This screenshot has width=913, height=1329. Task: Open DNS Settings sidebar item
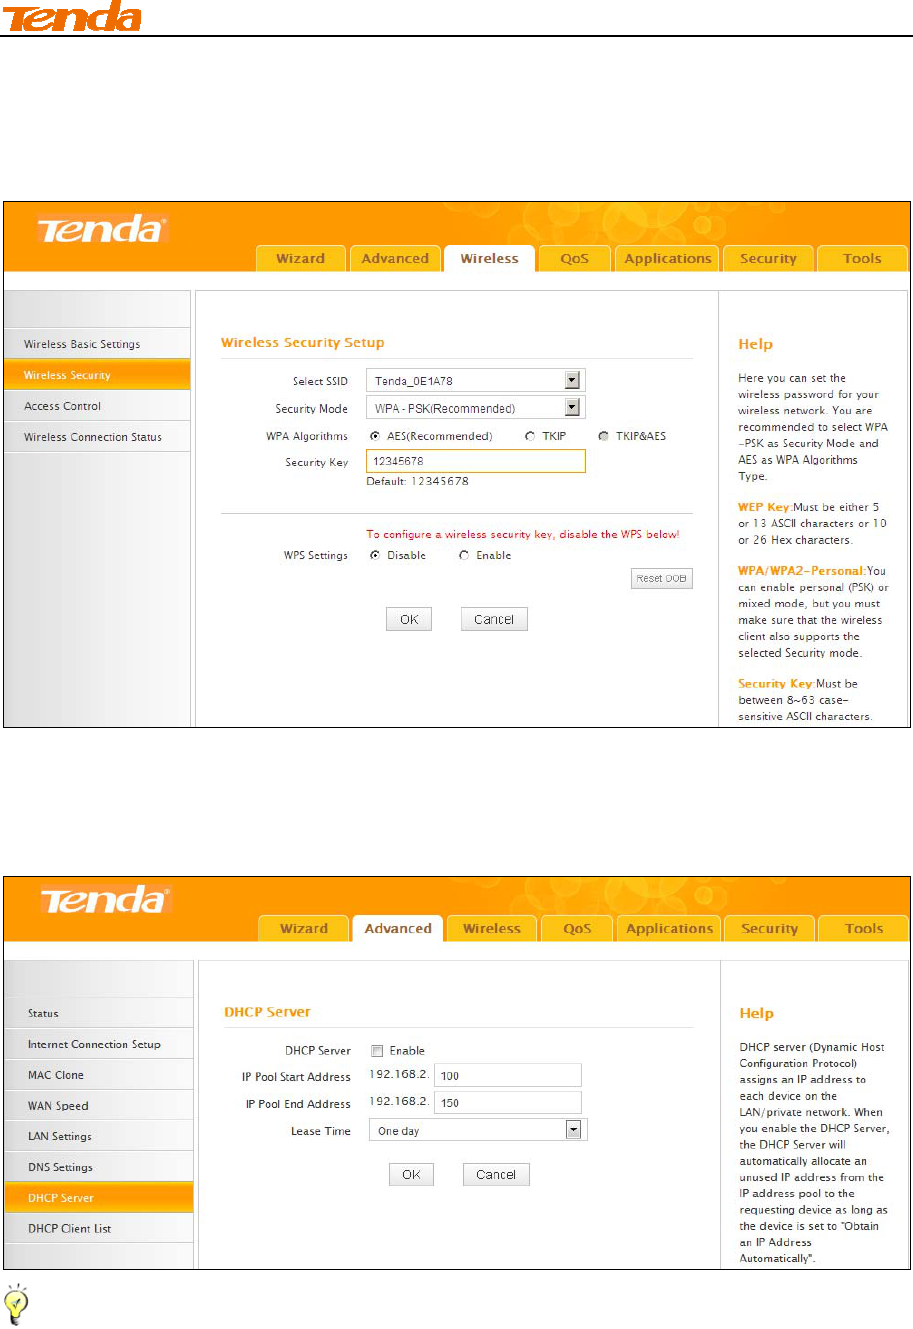[98, 1167]
